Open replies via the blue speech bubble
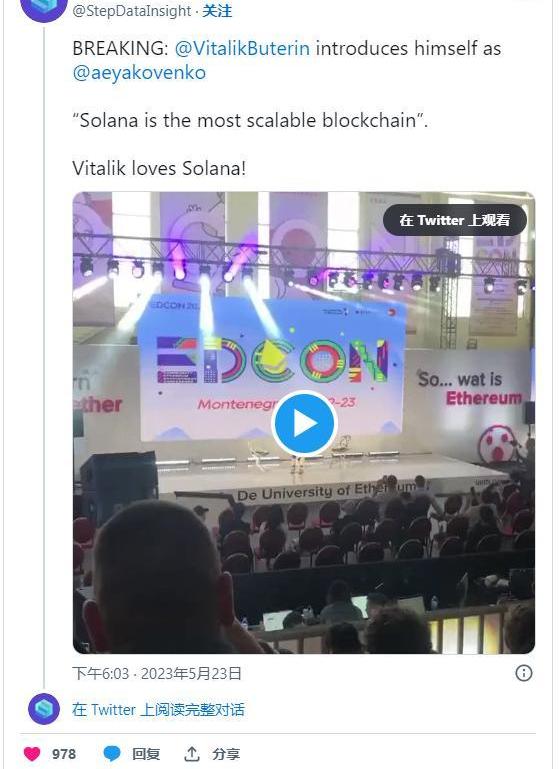This screenshot has height=769, width=559. coord(112,754)
